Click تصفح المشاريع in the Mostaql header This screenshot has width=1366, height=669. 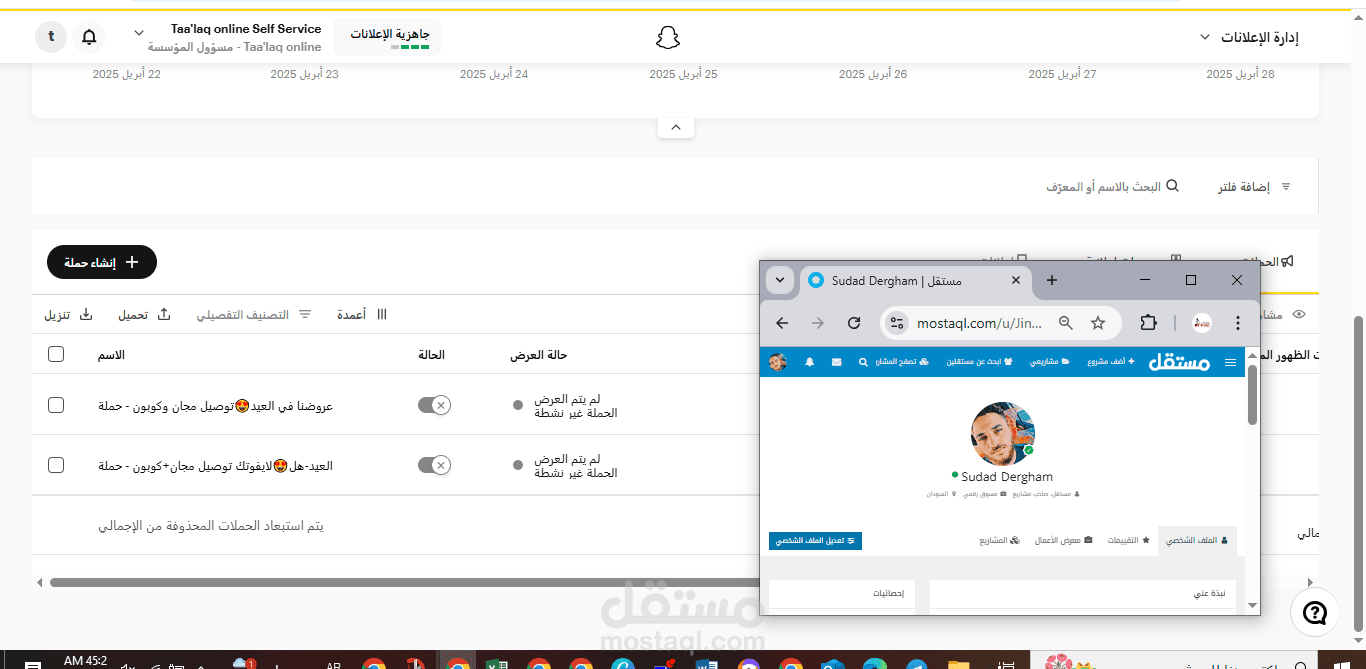(902, 362)
